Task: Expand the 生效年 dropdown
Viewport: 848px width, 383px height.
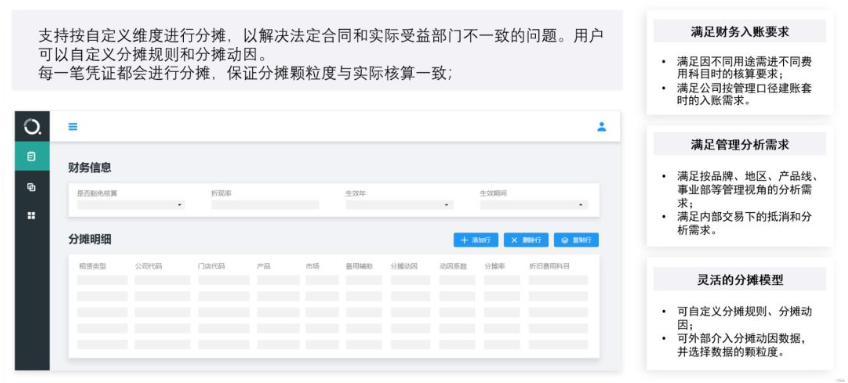Action: point(400,205)
